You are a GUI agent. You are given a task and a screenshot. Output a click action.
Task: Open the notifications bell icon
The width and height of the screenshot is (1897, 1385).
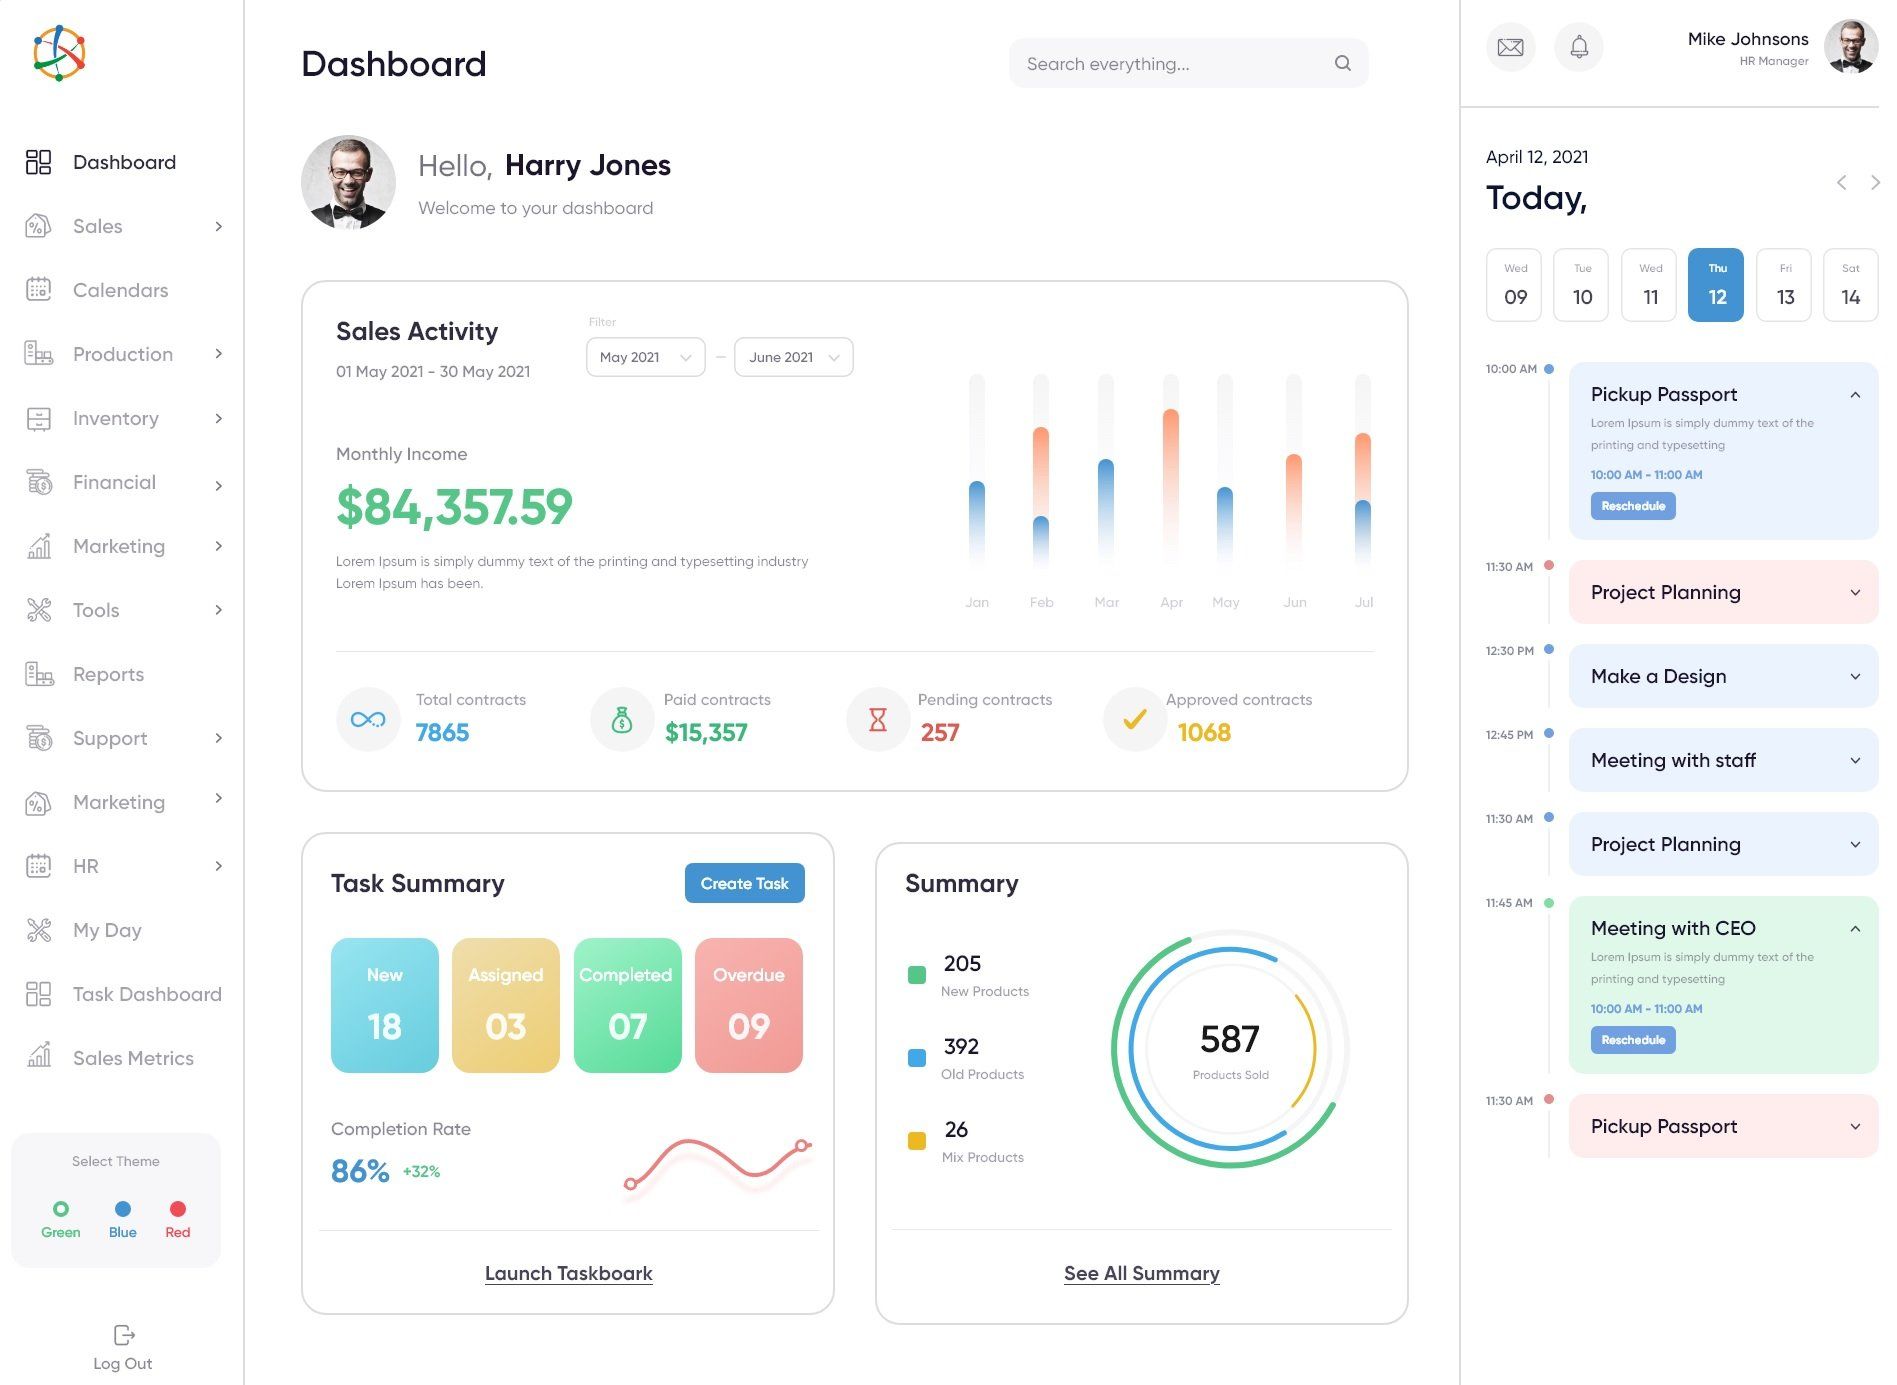[x=1579, y=47]
